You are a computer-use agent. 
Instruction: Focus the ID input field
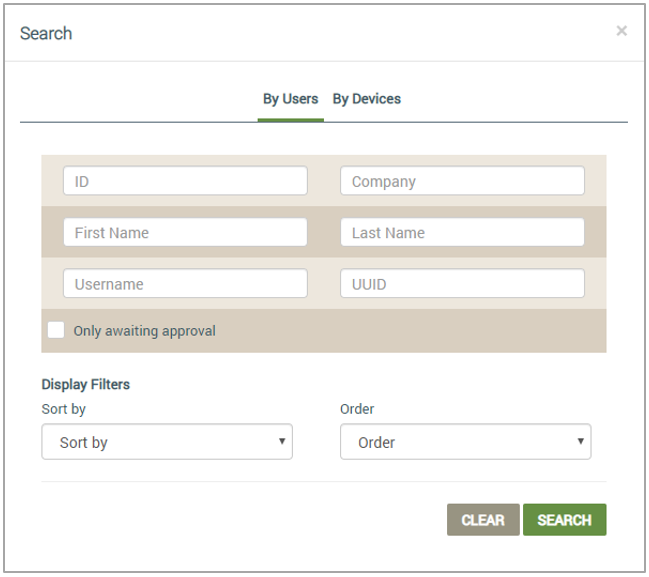point(185,180)
